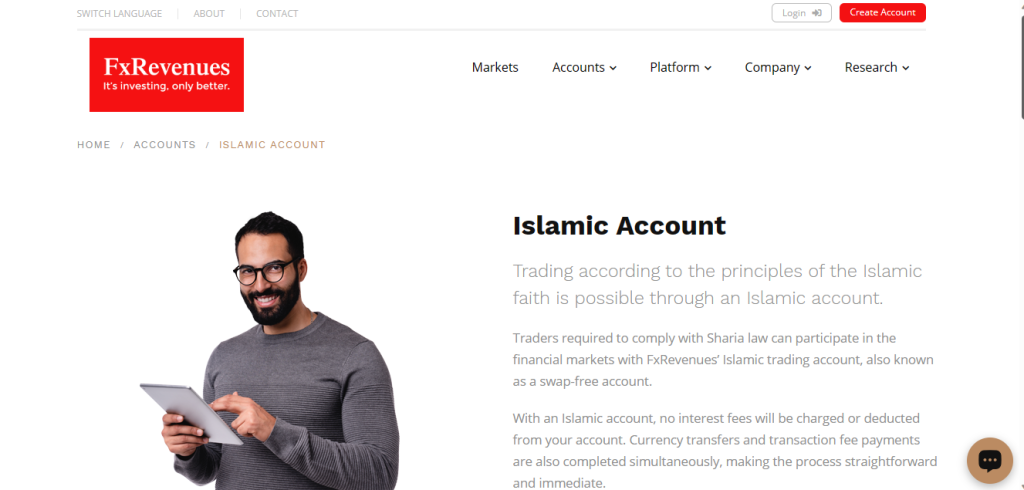Click the man with tablet image
The image size is (1024, 490).
point(271,351)
